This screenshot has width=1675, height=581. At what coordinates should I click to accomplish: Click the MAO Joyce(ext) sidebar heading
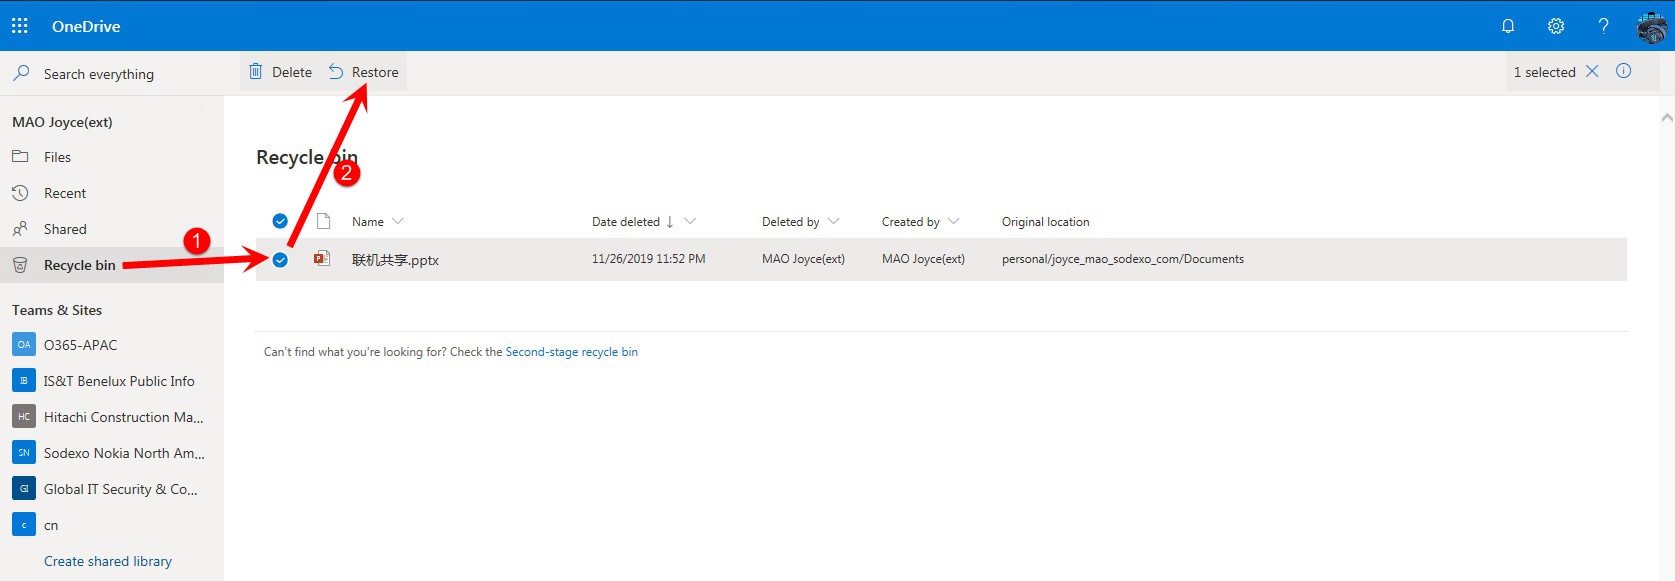coord(62,122)
